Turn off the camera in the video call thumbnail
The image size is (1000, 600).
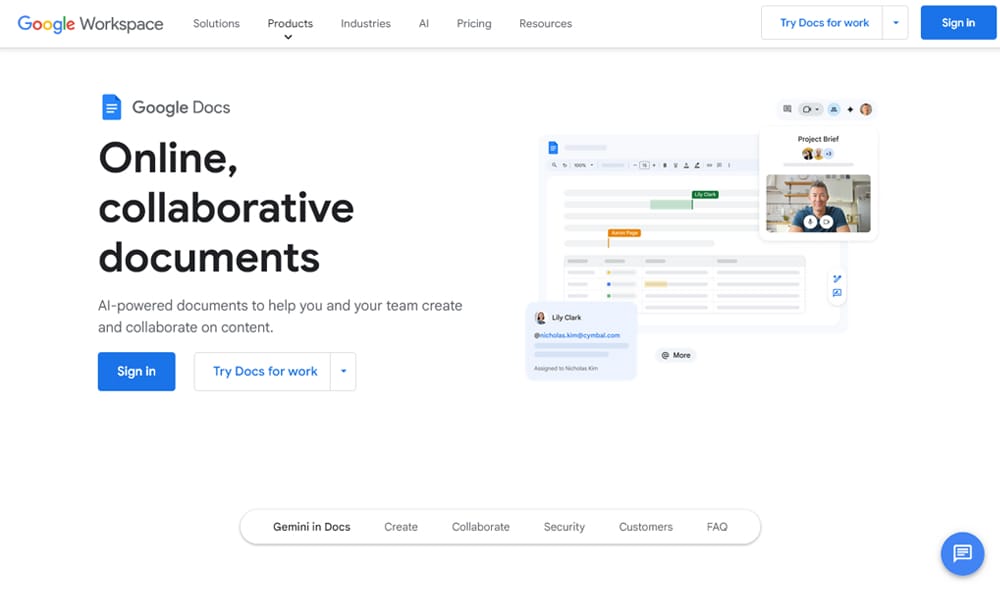click(827, 222)
